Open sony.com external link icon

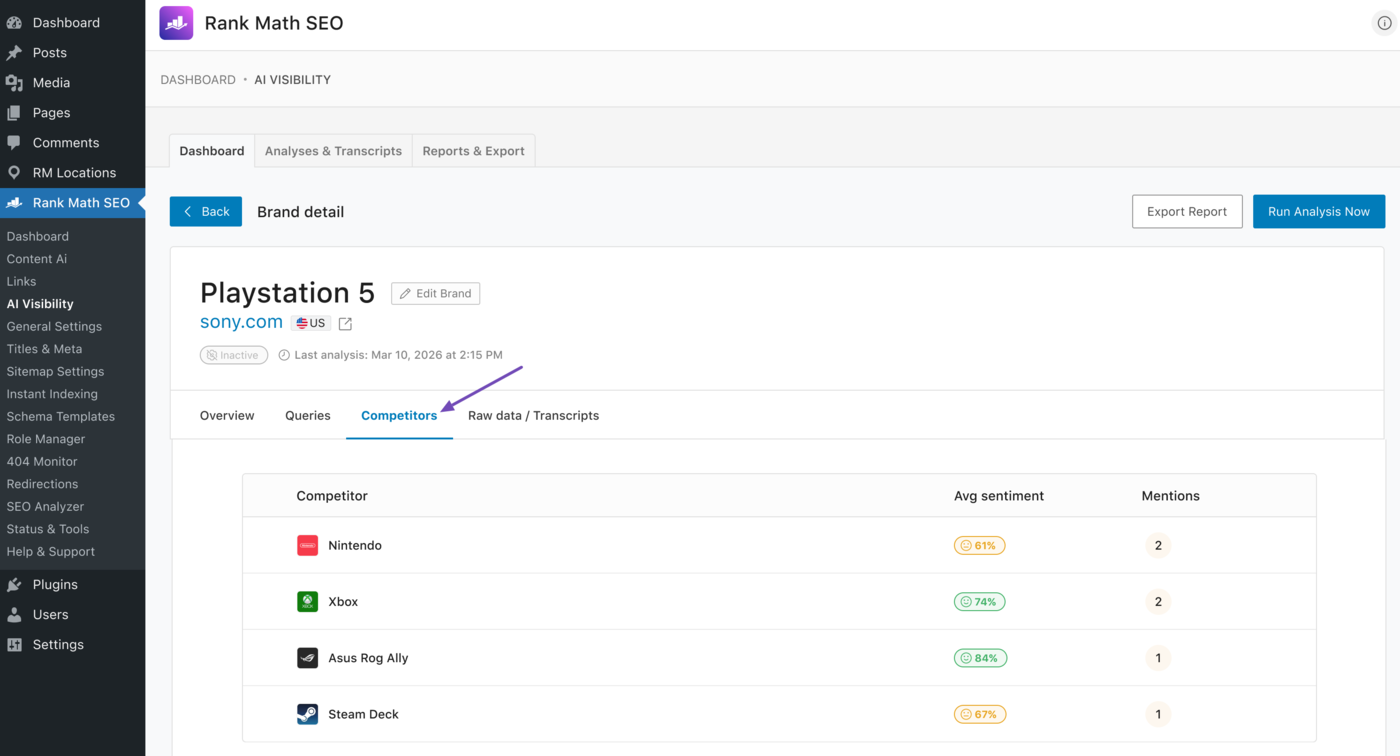[345, 323]
